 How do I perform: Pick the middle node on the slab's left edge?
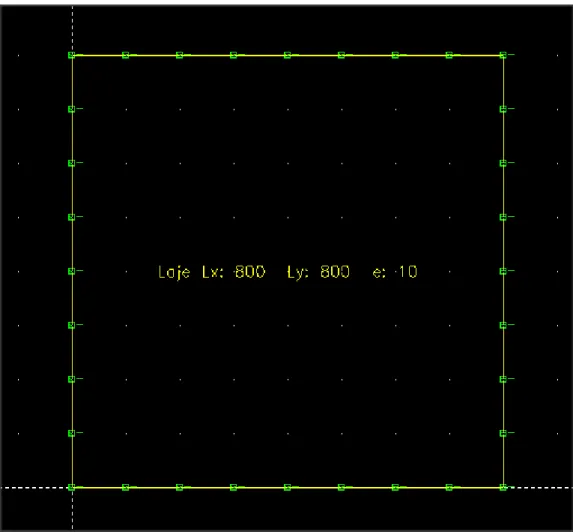coord(72,271)
